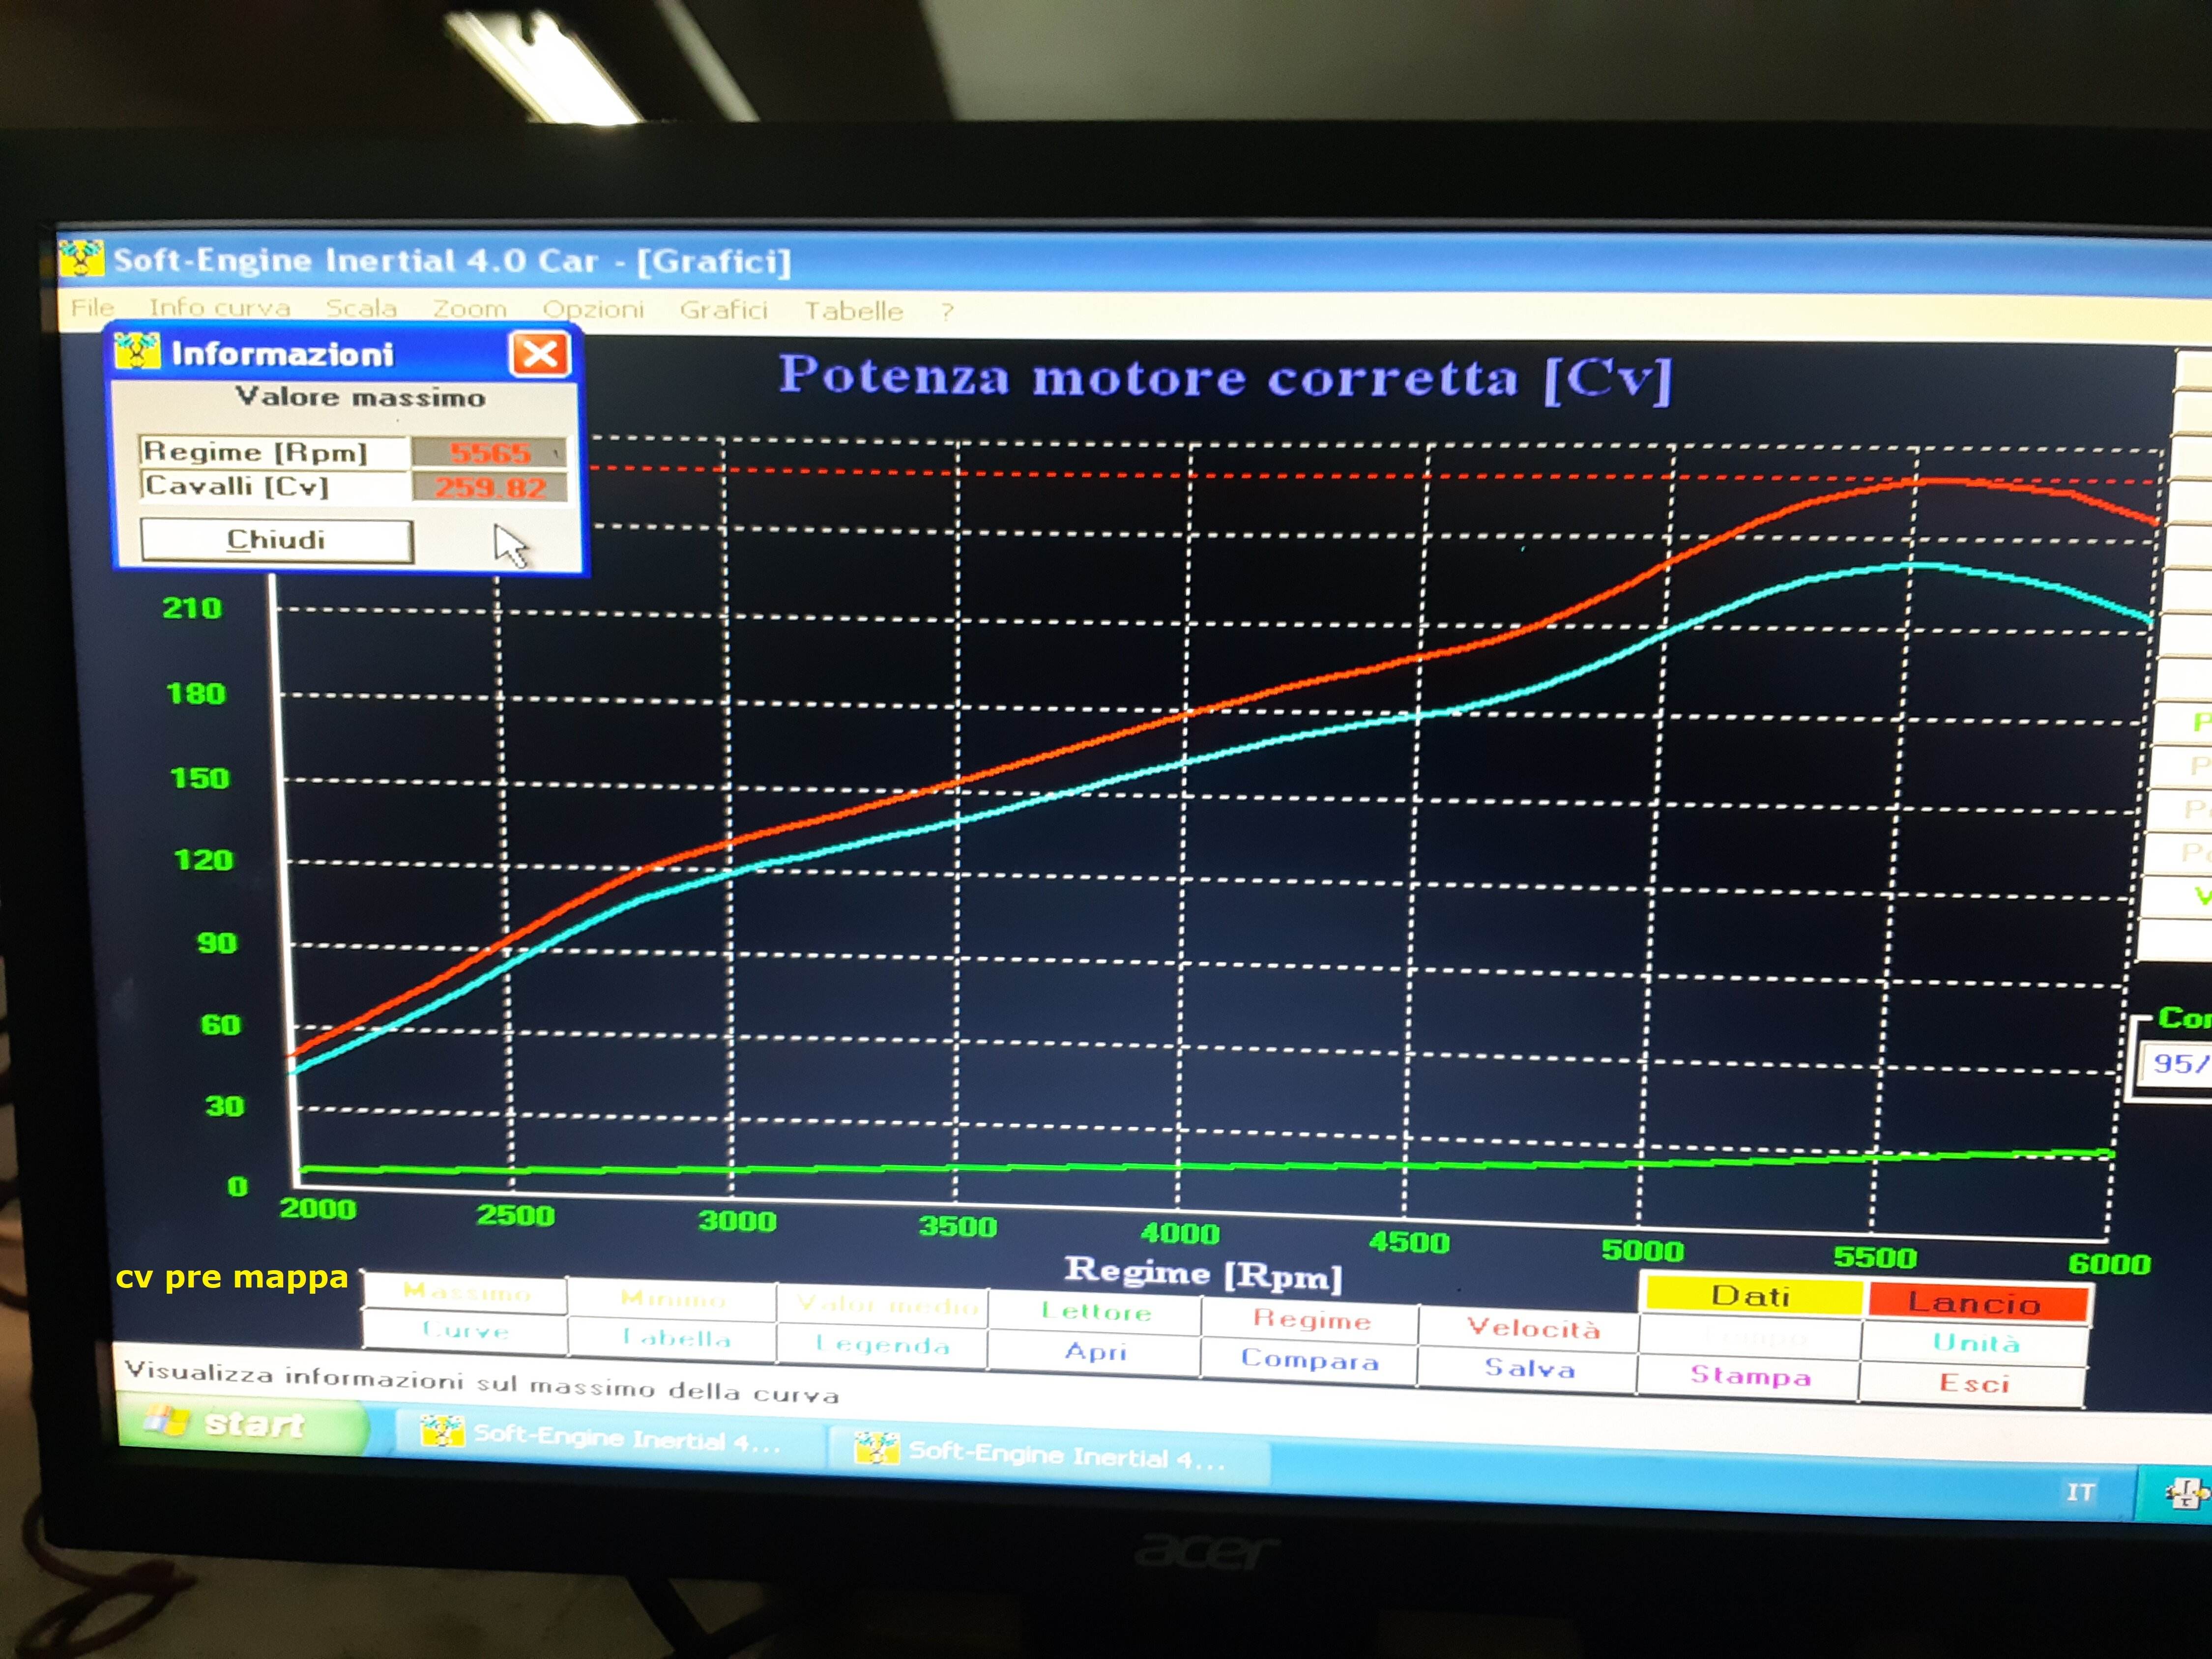Click Apri to open a file
This screenshot has height=1659, width=2212.
pos(1095,1352)
